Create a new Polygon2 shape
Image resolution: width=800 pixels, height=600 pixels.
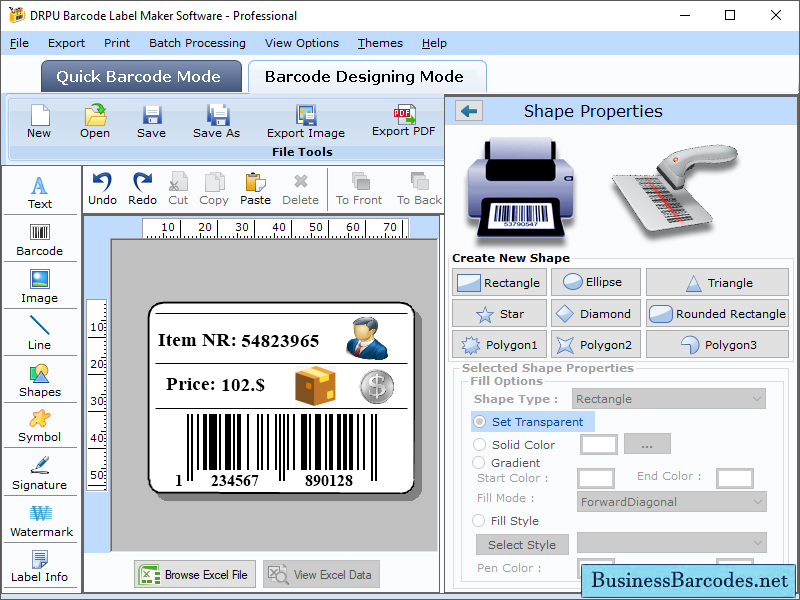pos(595,345)
